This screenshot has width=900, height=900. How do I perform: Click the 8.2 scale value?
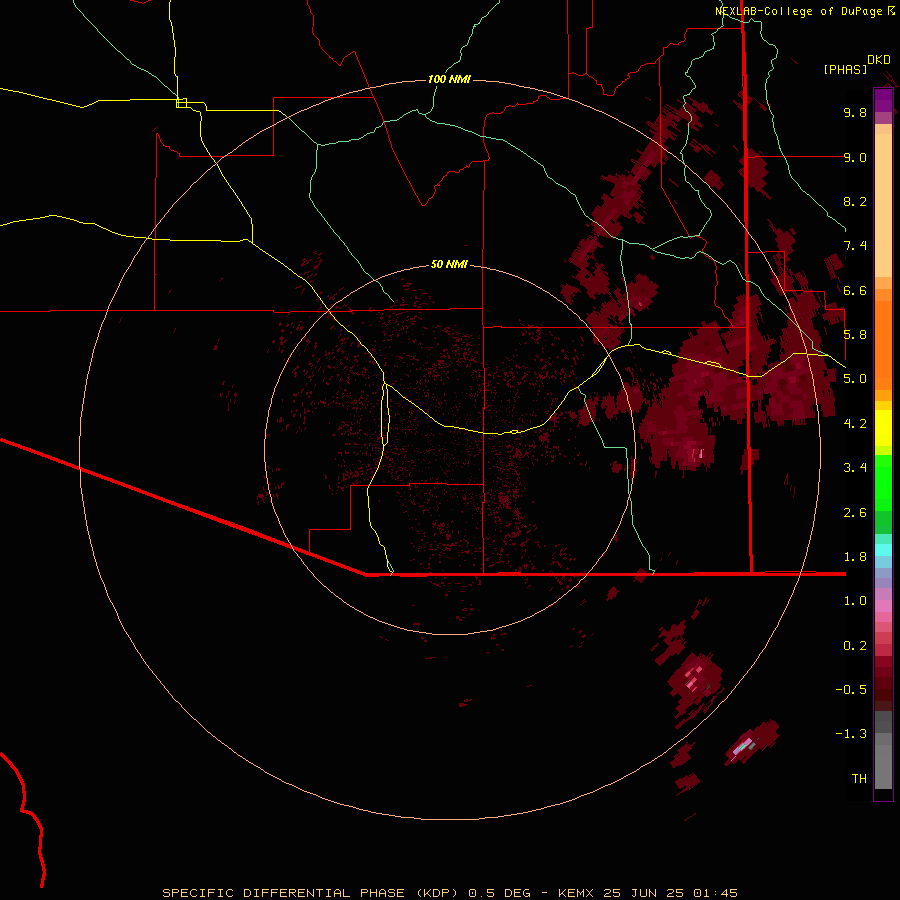(x=855, y=201)
